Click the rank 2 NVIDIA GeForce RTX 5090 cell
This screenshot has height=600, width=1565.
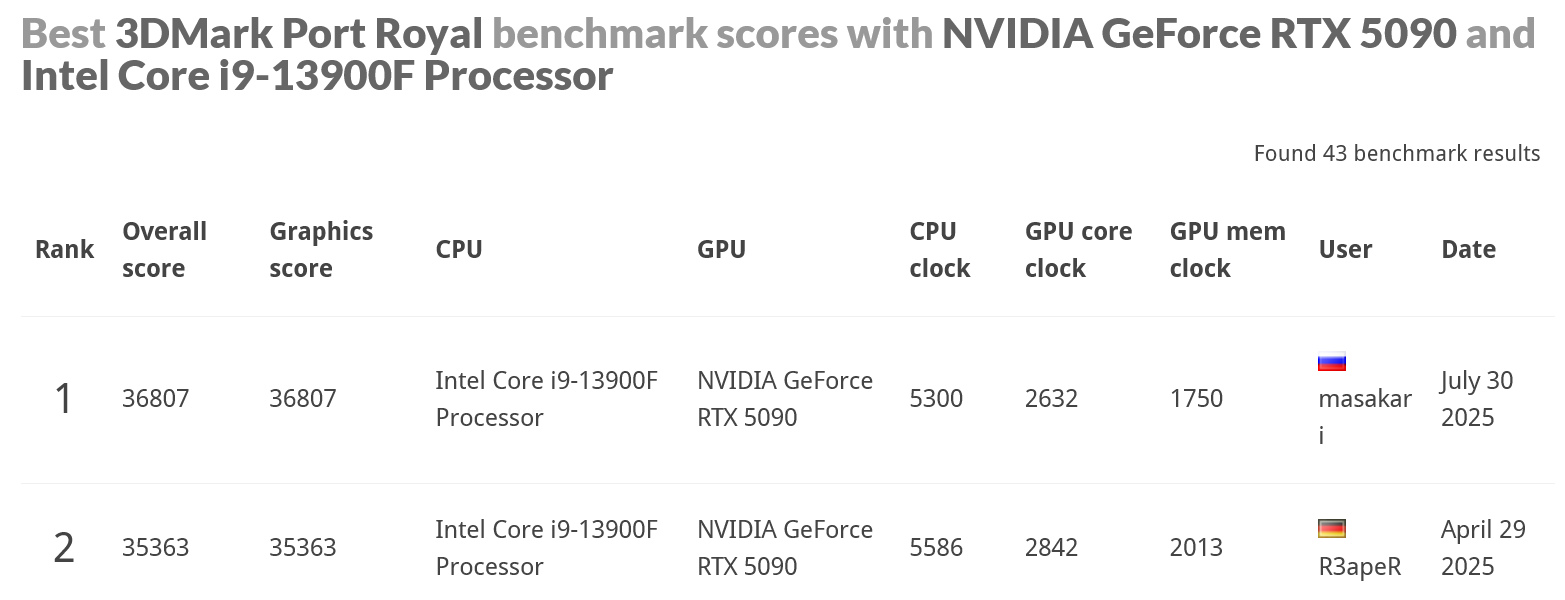coord(784,548)
